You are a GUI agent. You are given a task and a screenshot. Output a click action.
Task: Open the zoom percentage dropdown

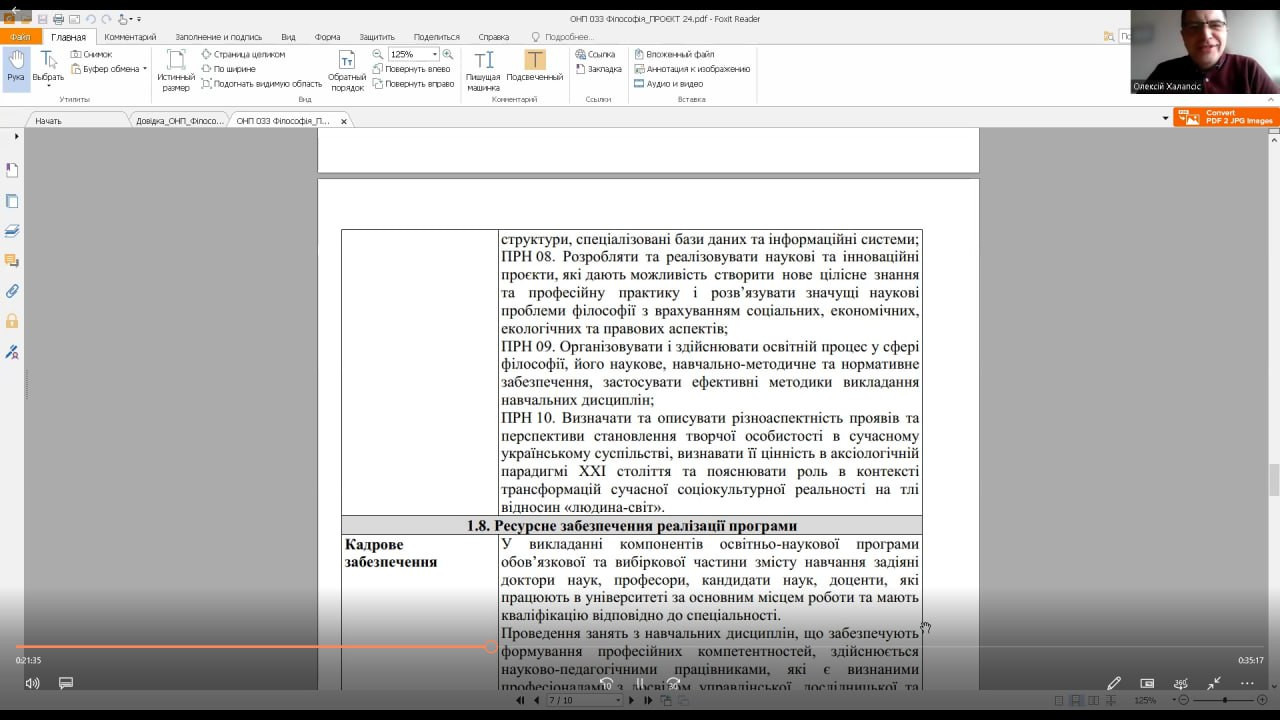tap(435, 54)
